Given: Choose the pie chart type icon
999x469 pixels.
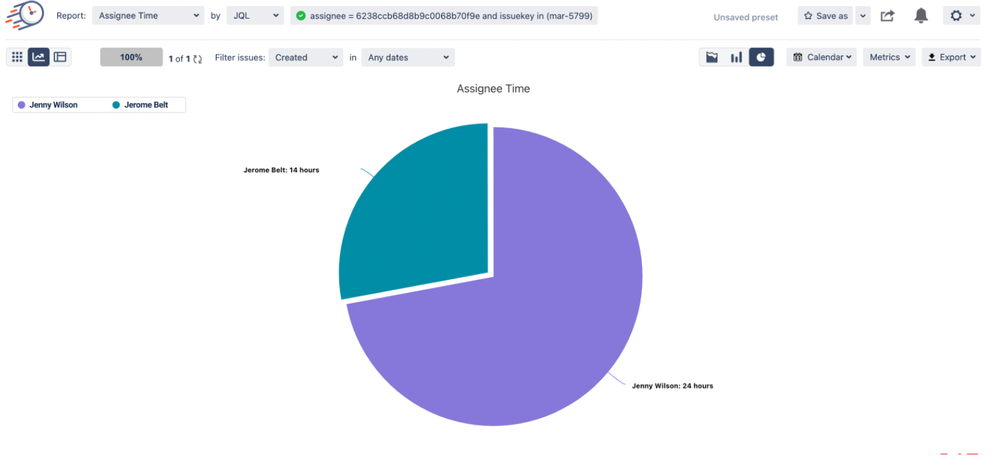Looking at the screenshot, I should pyautogui.click(x=761, y=57).
